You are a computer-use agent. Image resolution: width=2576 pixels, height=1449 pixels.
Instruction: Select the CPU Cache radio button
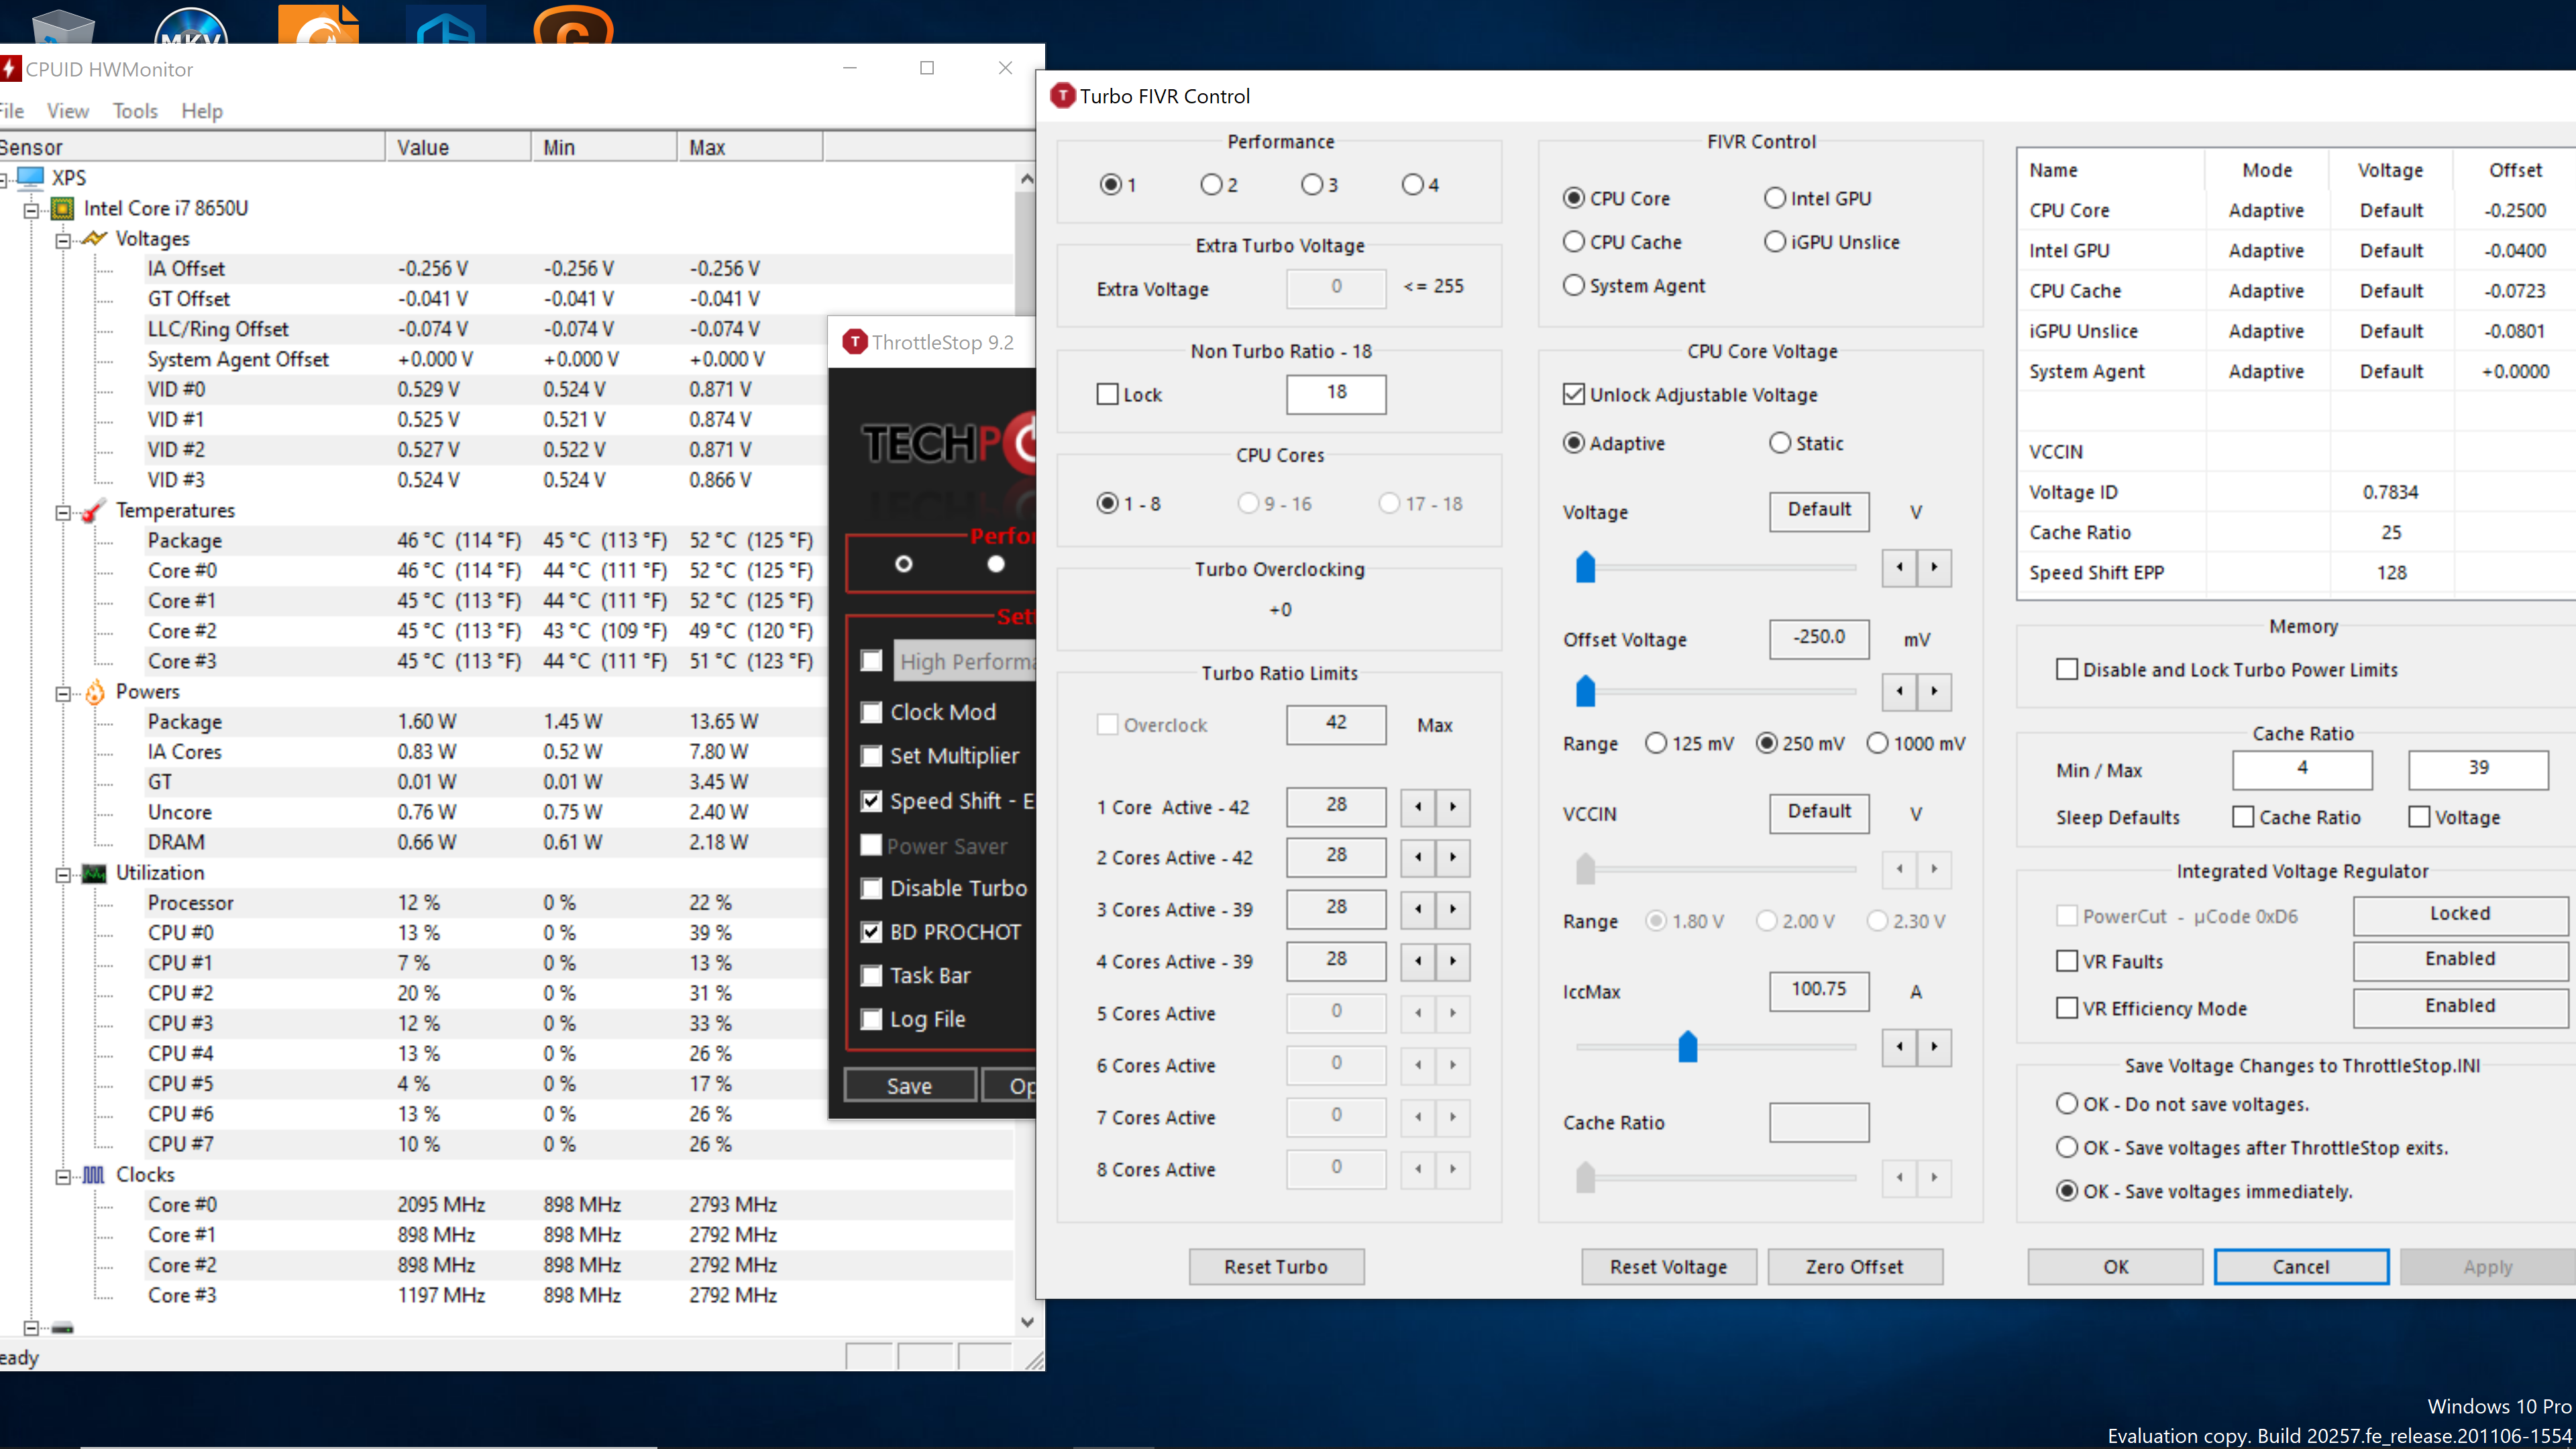pos(1574,242)
